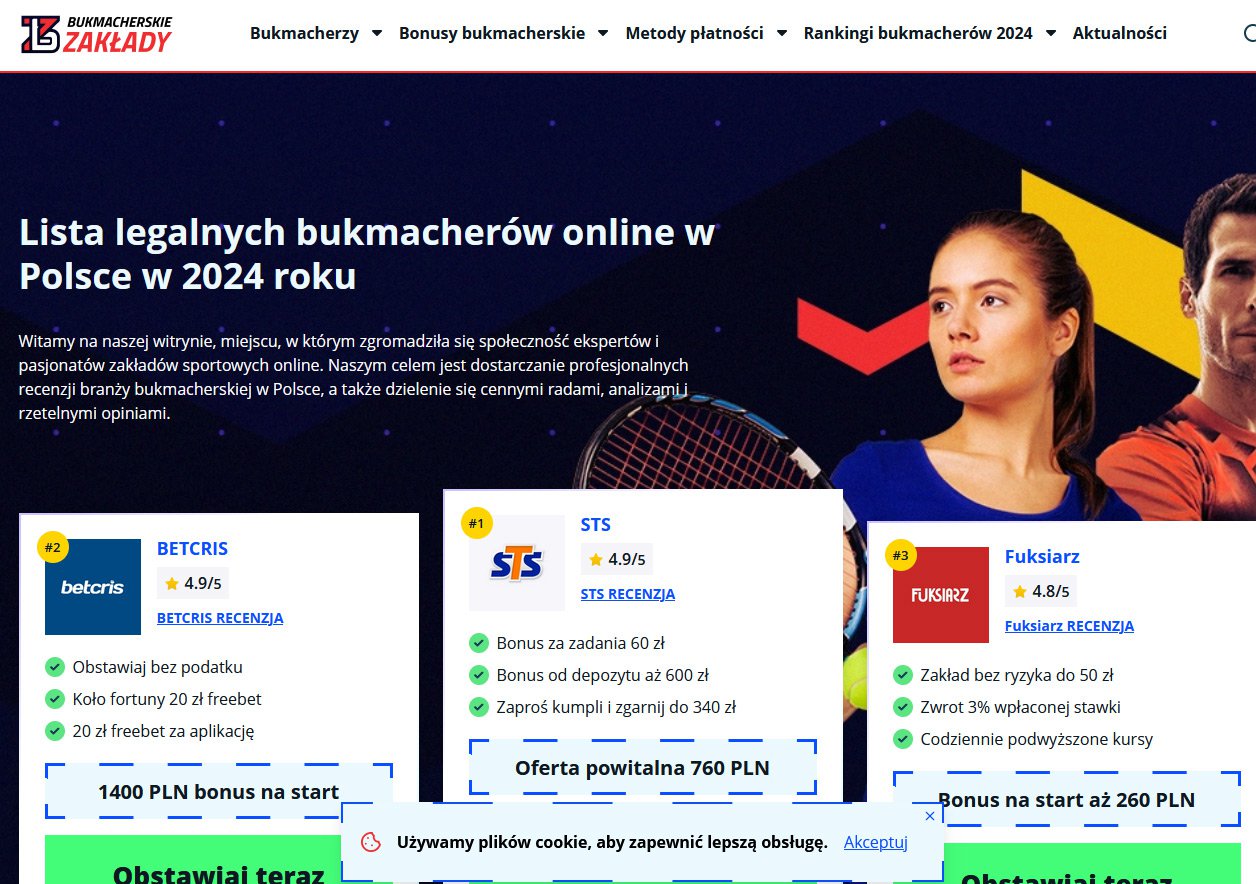Click the BETCRIS logo thumbnail
Screen dimensions: 1256x884
point(93,587)
